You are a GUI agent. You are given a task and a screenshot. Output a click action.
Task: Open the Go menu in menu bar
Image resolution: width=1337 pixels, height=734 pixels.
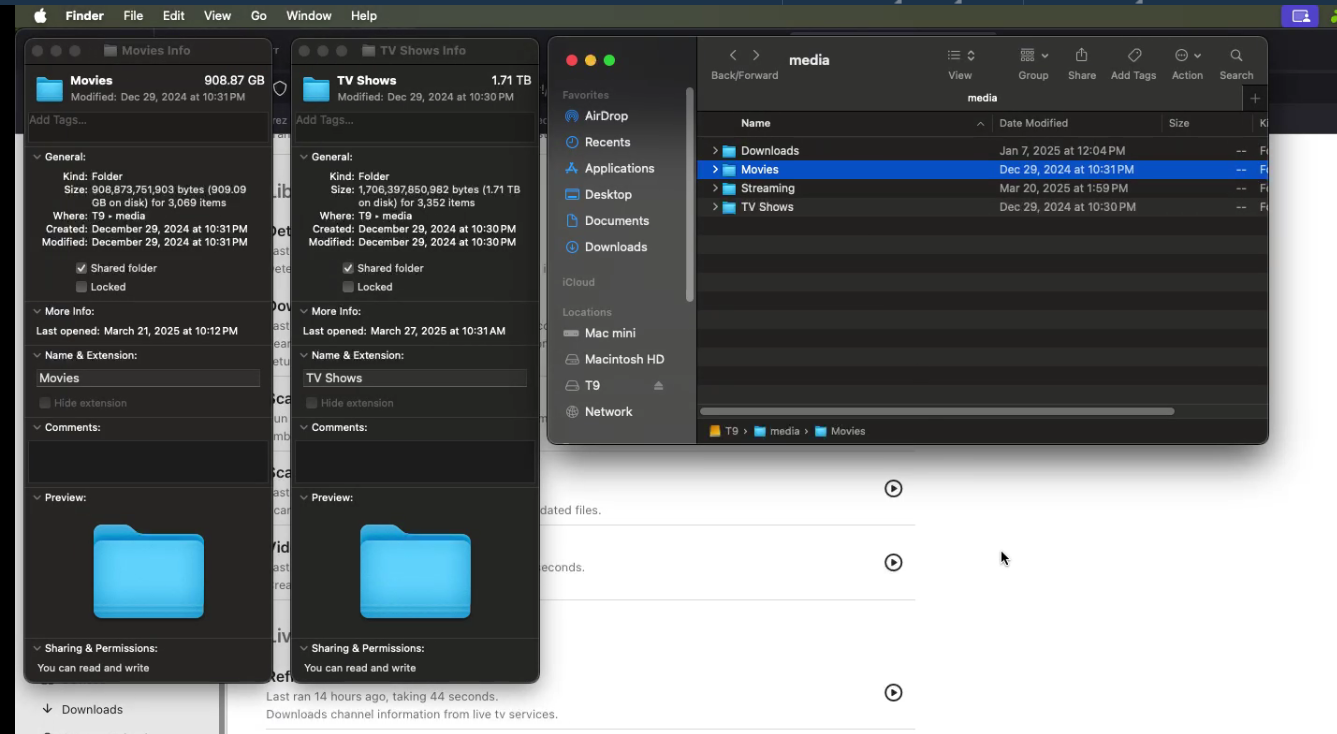click(259, 16)
